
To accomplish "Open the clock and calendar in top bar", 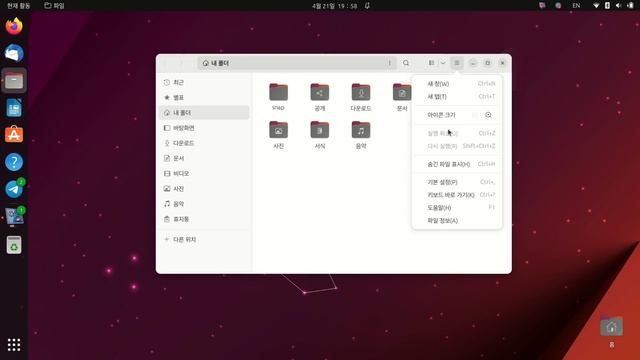I will [x=335, y=6].
